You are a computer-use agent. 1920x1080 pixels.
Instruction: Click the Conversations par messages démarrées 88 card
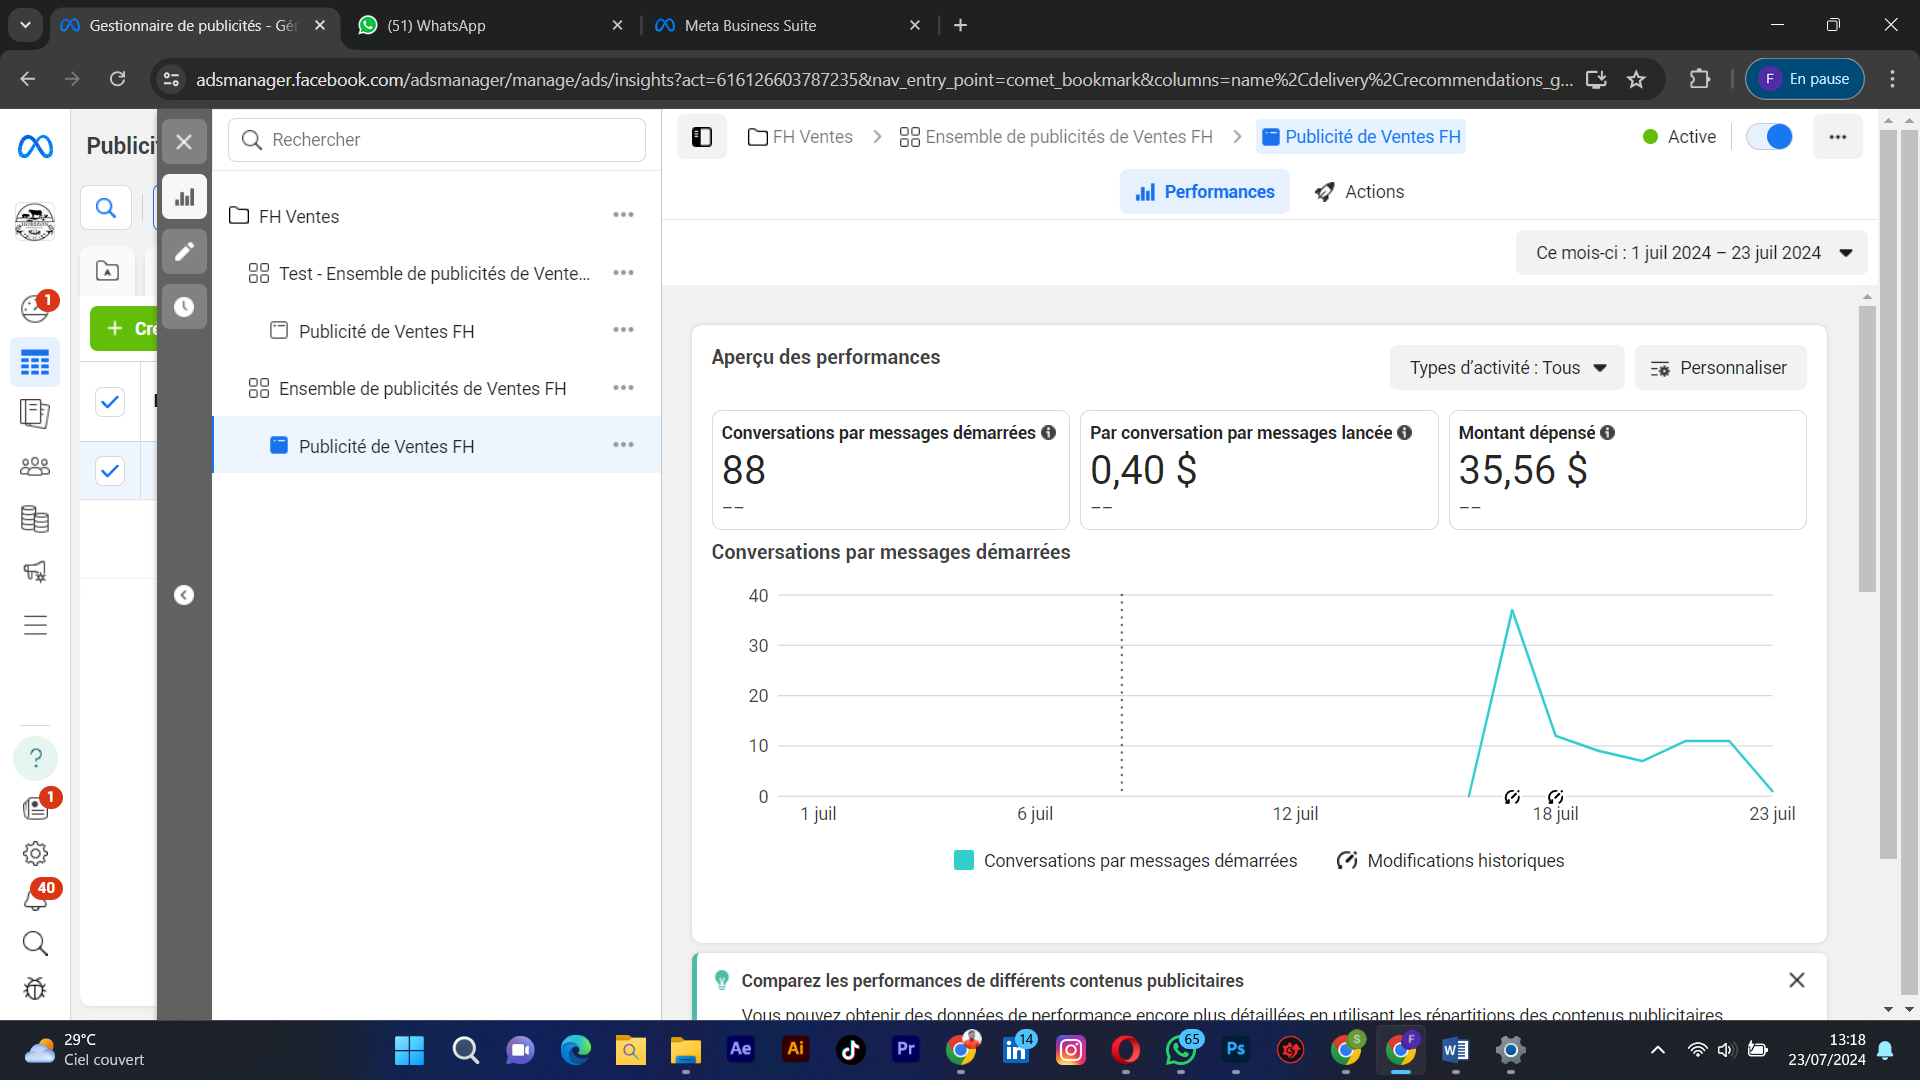click(890, 470)
